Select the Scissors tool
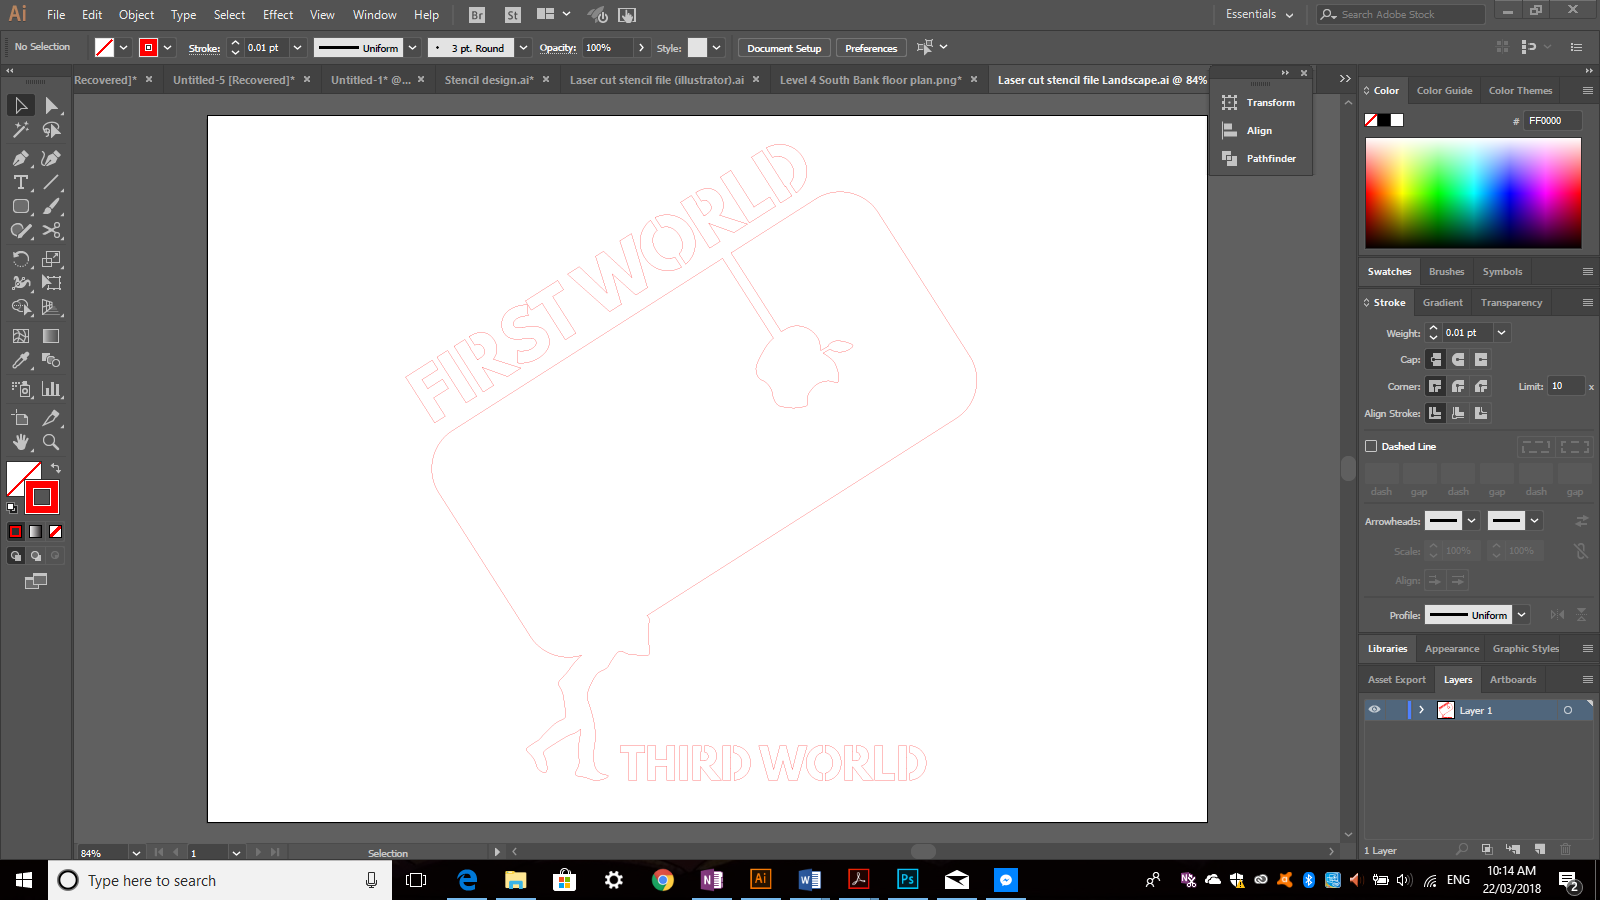 (x=52, y=231)
